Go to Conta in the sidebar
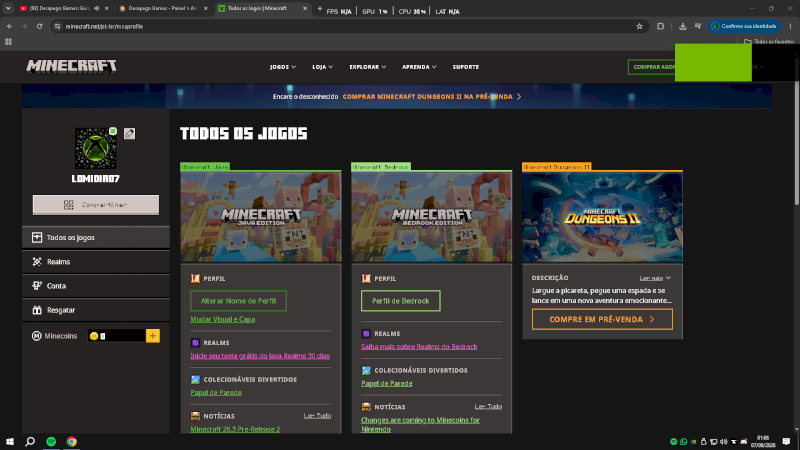 pos(96,286)
